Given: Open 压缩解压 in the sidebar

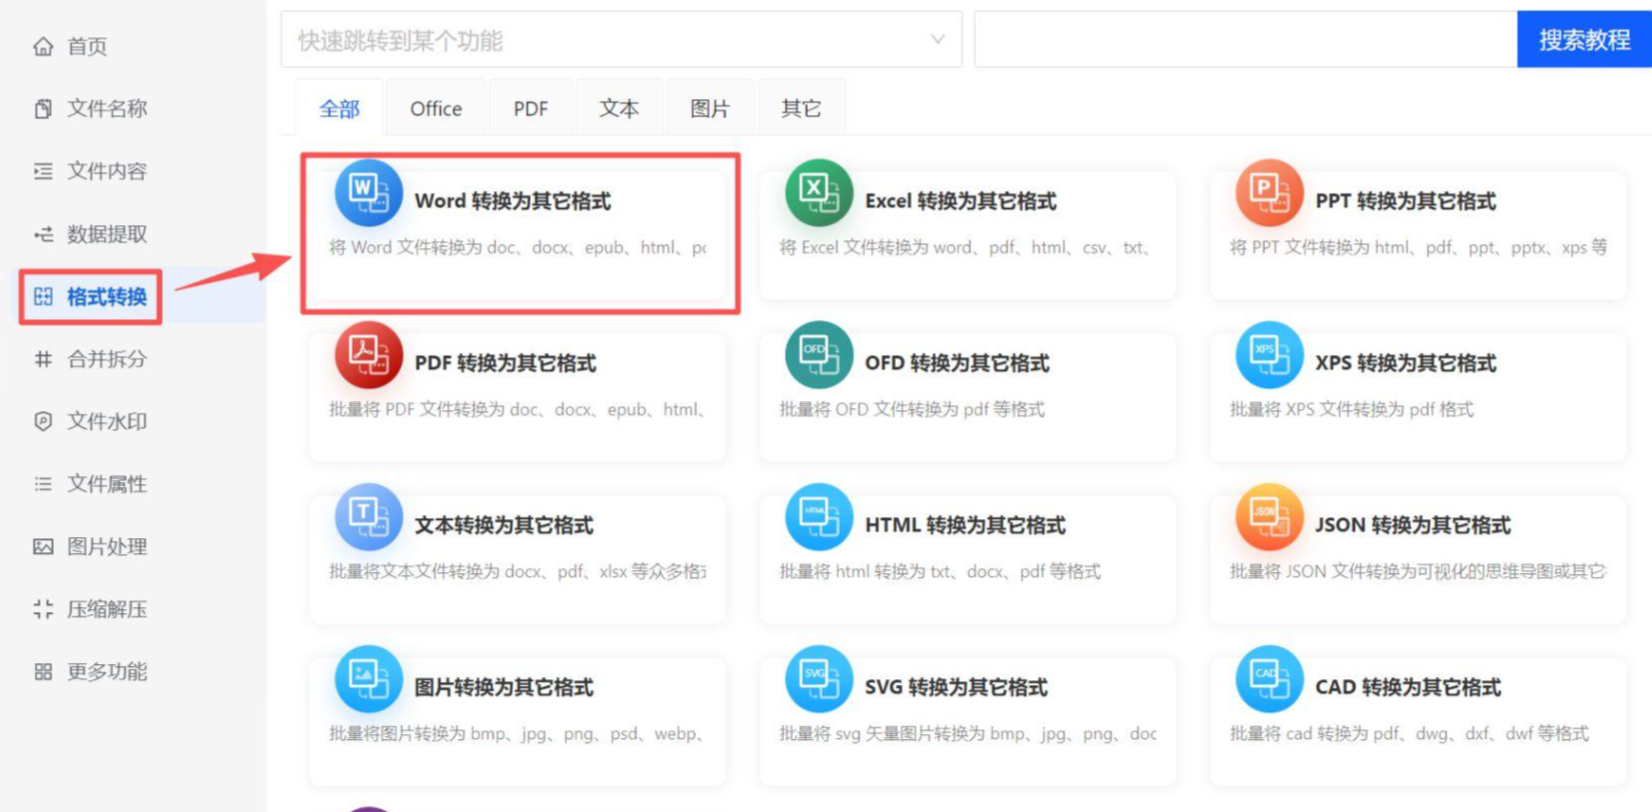Looking at the screenshot, I should (x=107, y=609).
